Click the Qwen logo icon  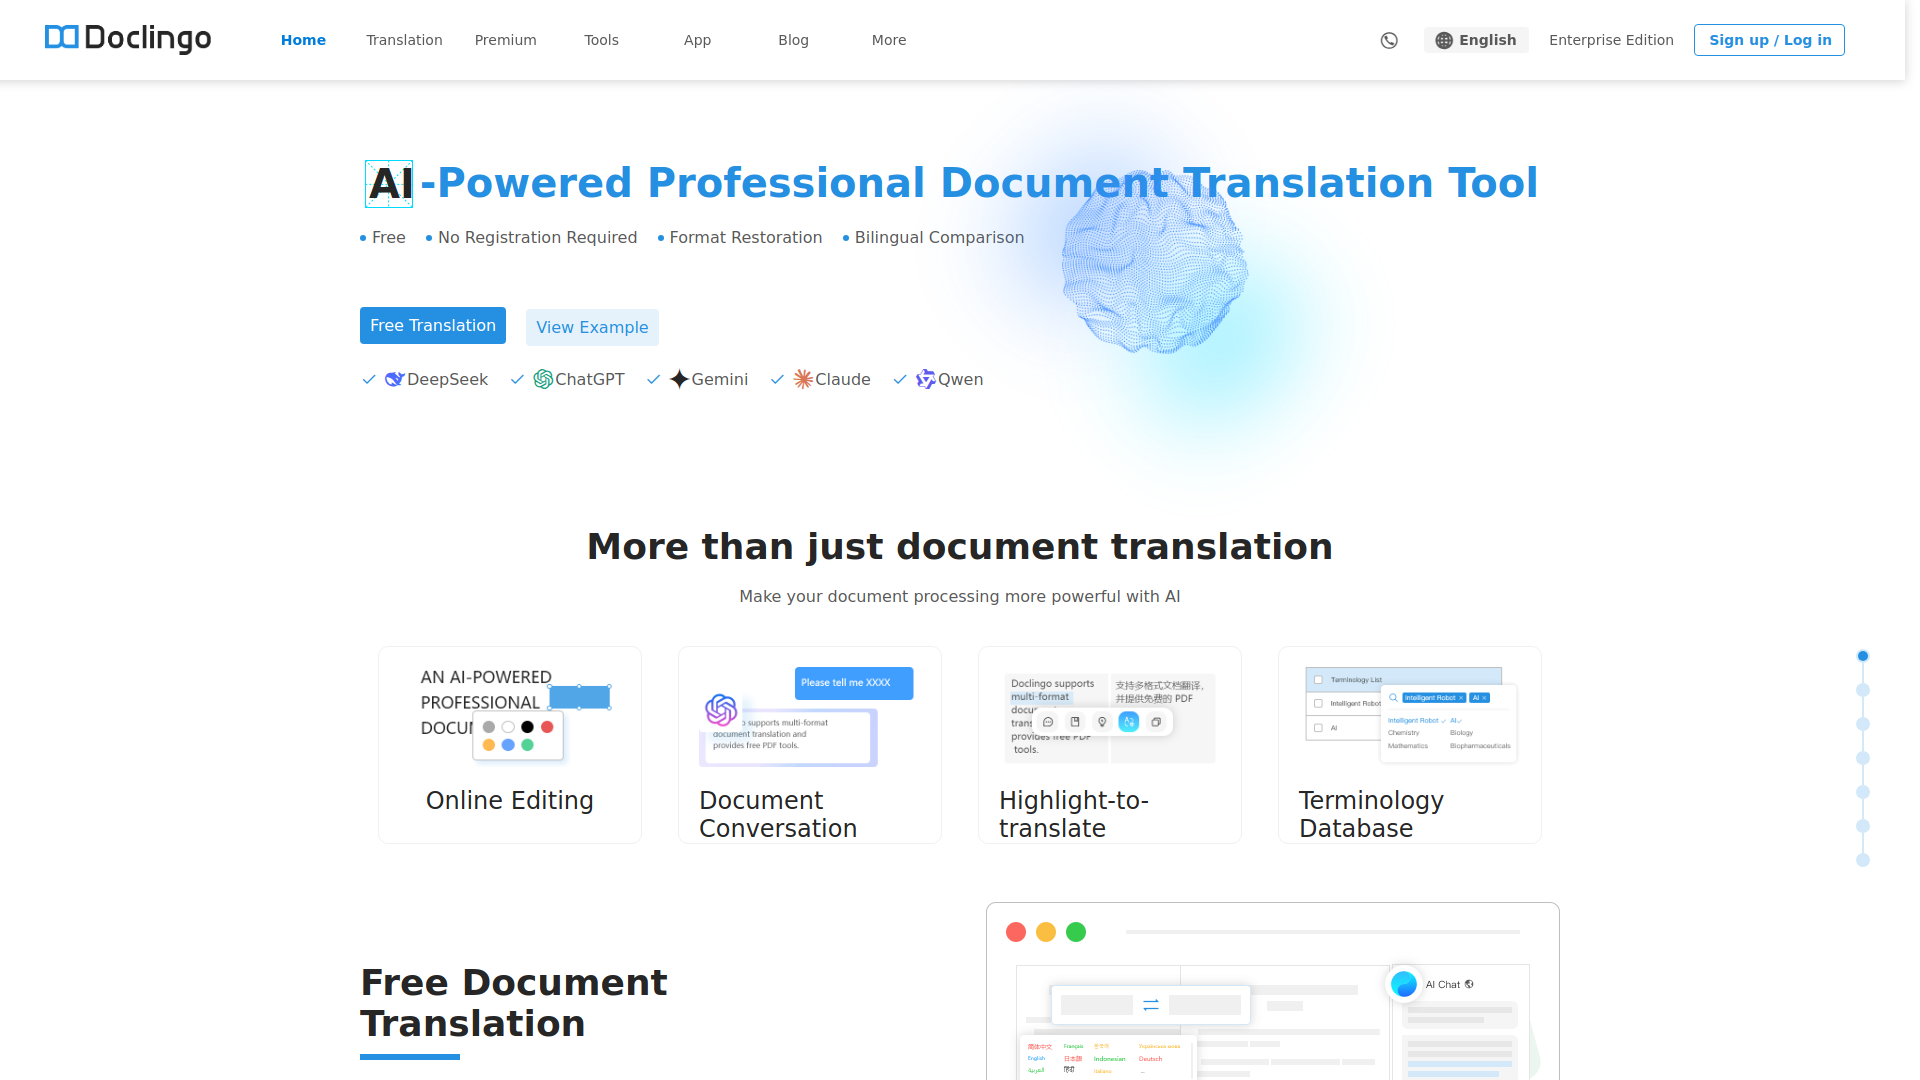click(x=926, y=379)
